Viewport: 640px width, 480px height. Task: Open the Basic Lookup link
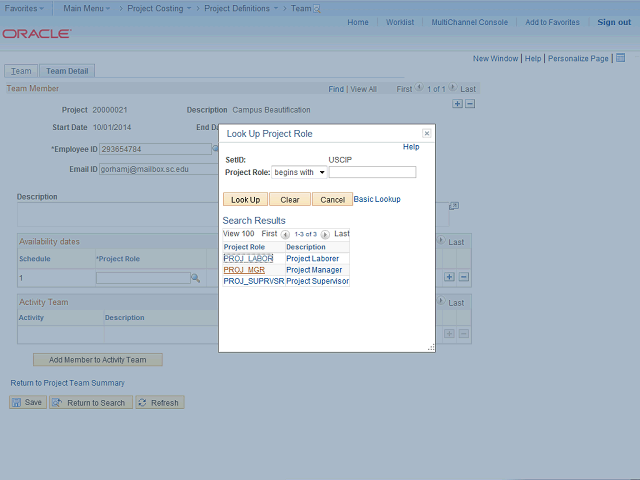(x=377, y=199)
